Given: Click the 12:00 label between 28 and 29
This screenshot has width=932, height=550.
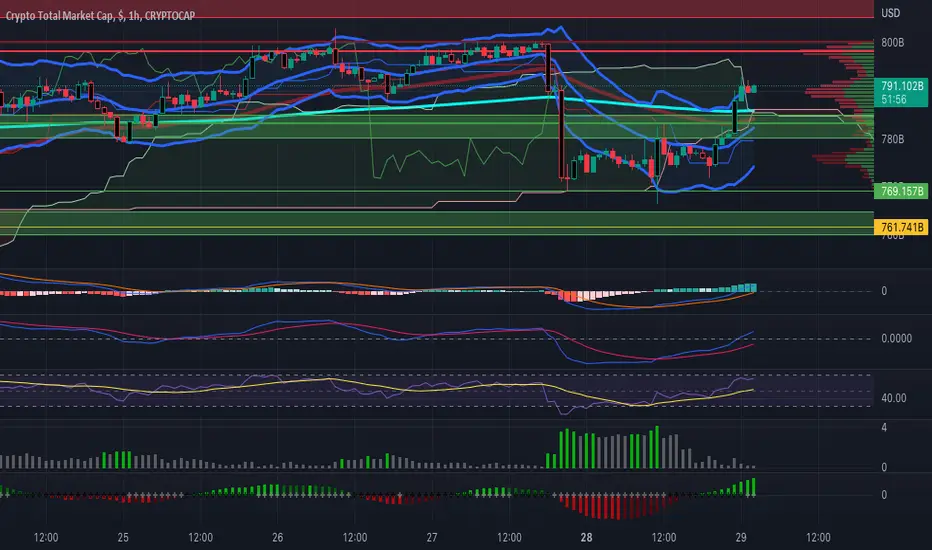Looking at the screenshot, I should click(664, 538).
